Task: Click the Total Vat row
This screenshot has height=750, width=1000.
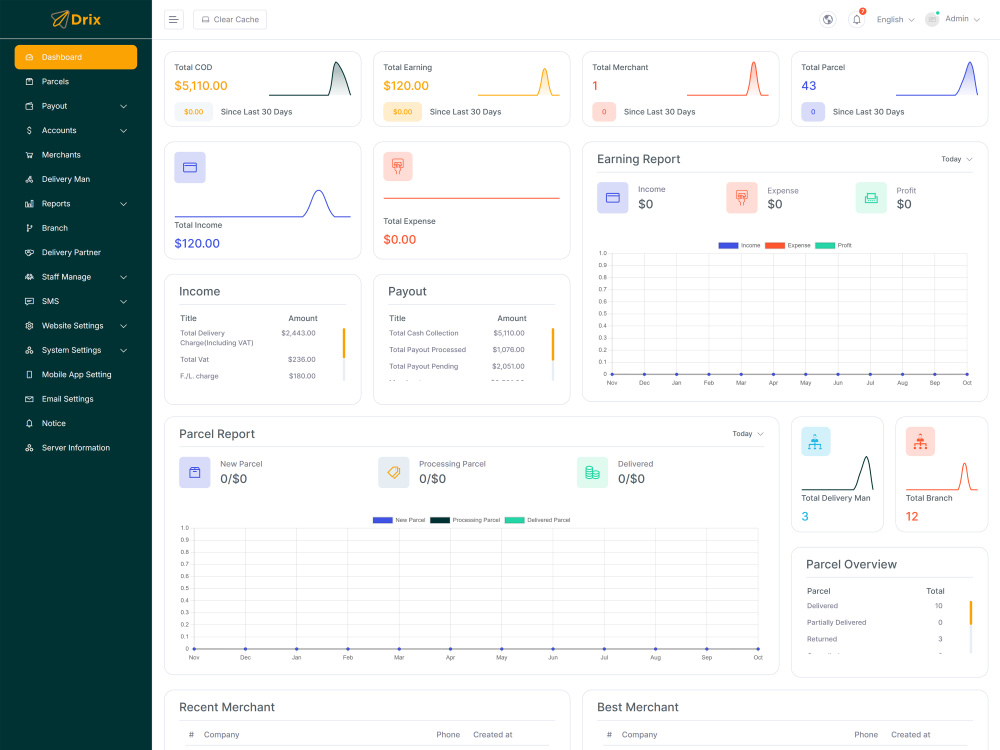Action: tap(248, 360)
